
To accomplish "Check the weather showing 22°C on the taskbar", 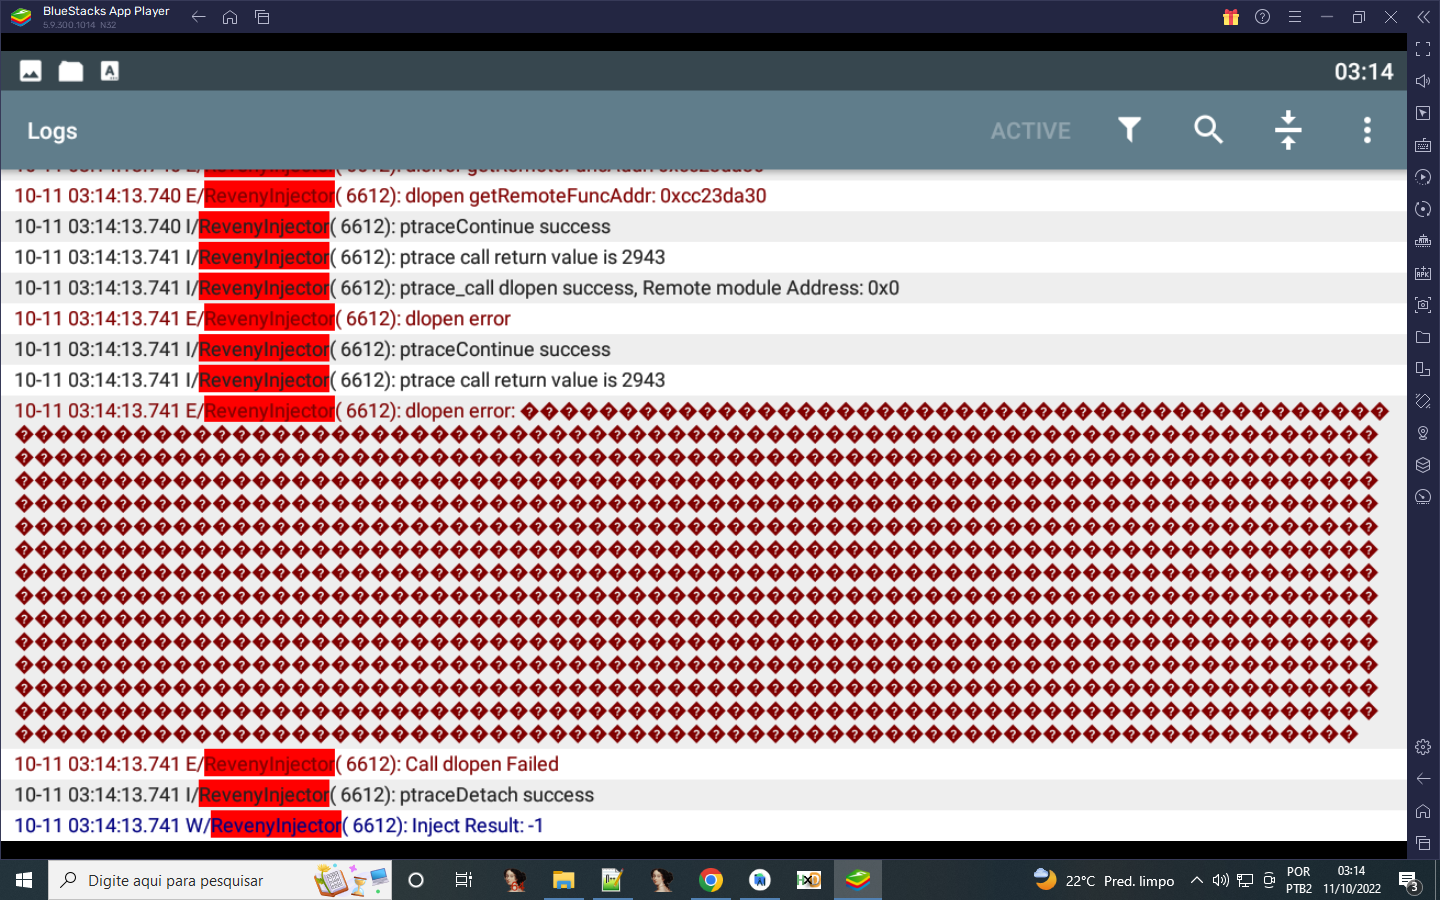I will coord(1100,880).
